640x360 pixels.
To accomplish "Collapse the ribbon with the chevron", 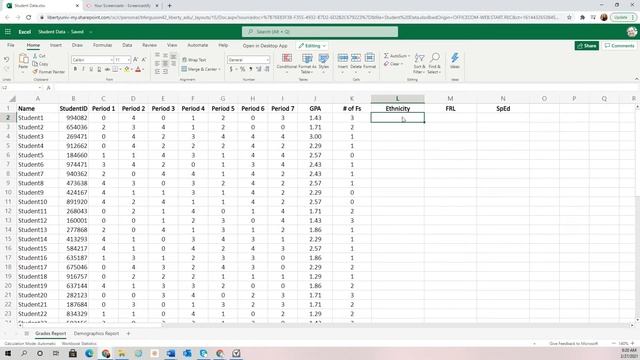I will (636, 79).
